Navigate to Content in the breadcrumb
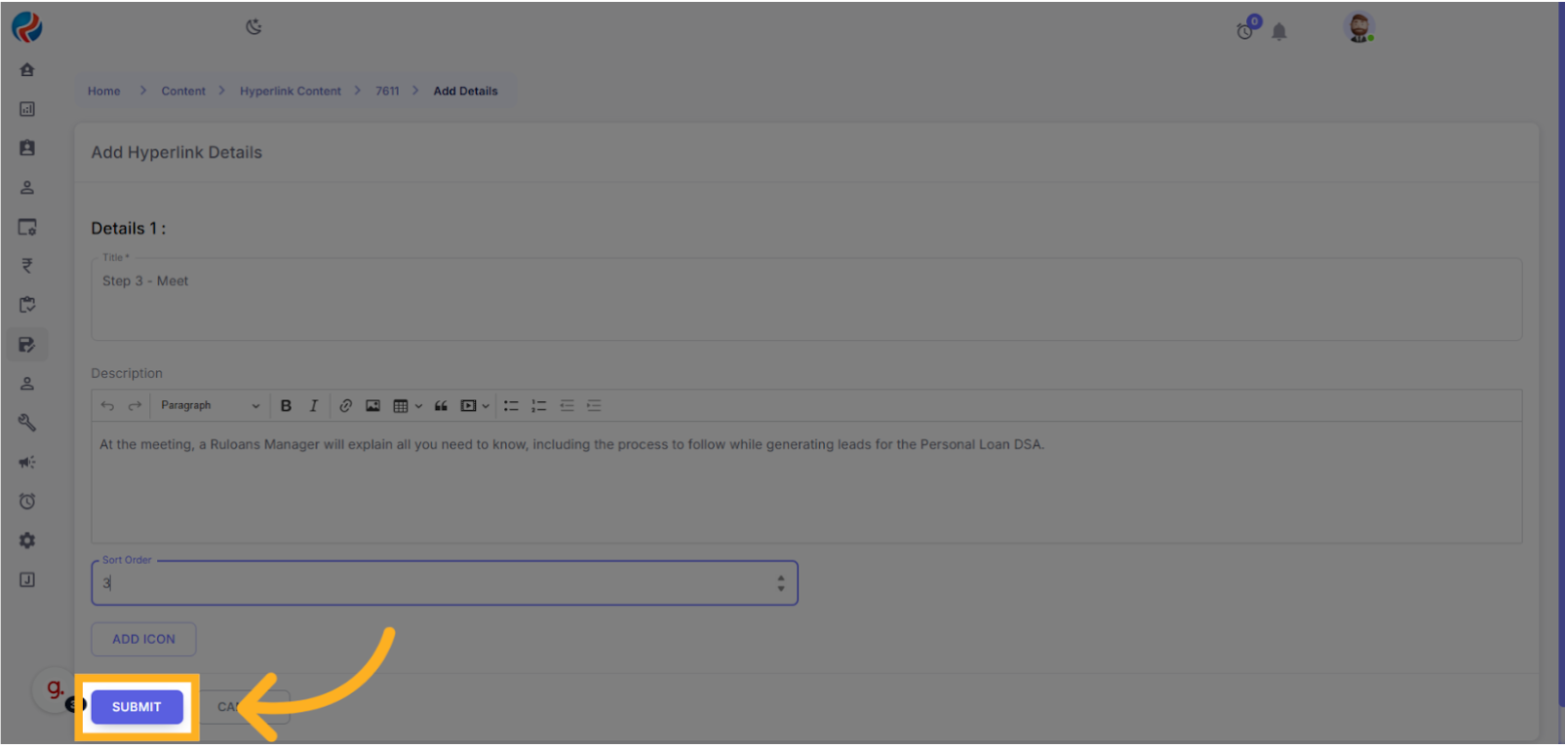 (183, 91)
